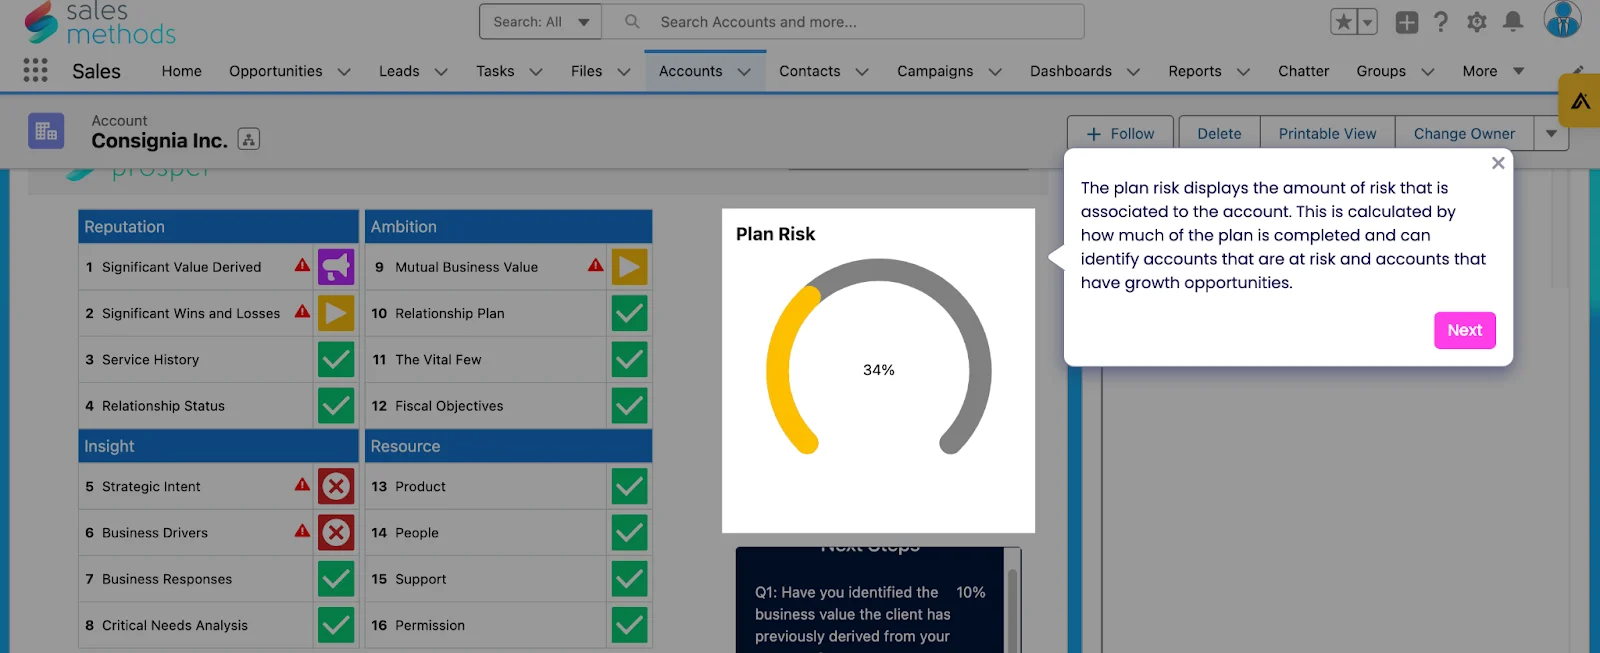Click the Account building icon

click(46, 131)
